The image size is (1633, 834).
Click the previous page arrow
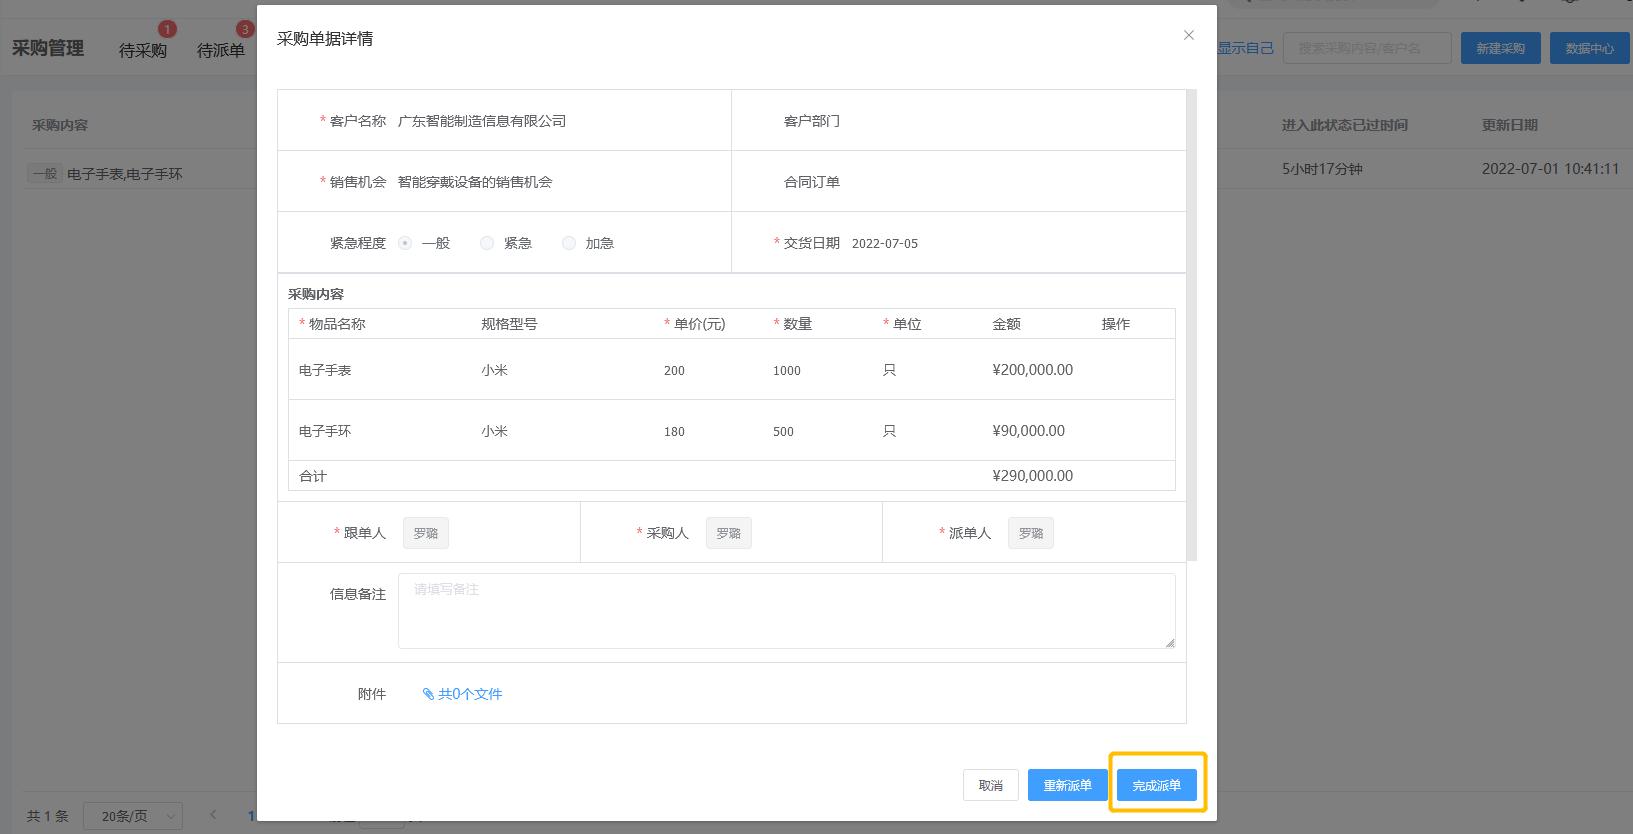pyautogui.click(x=213, y=815)
